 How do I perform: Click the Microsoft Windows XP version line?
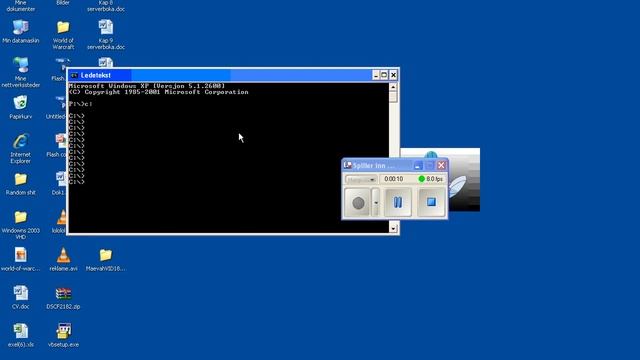pyautogui.click(x=147, y=86)
